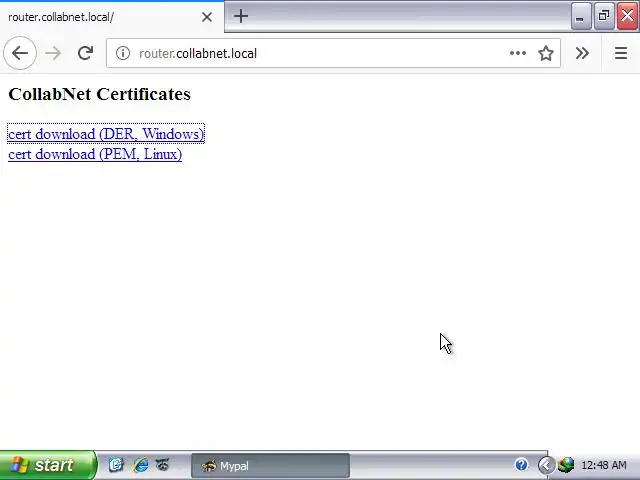Viewport: 640px width, 480px height.
Task: Click the 12:48 AM clock
Action: point(604,465)
